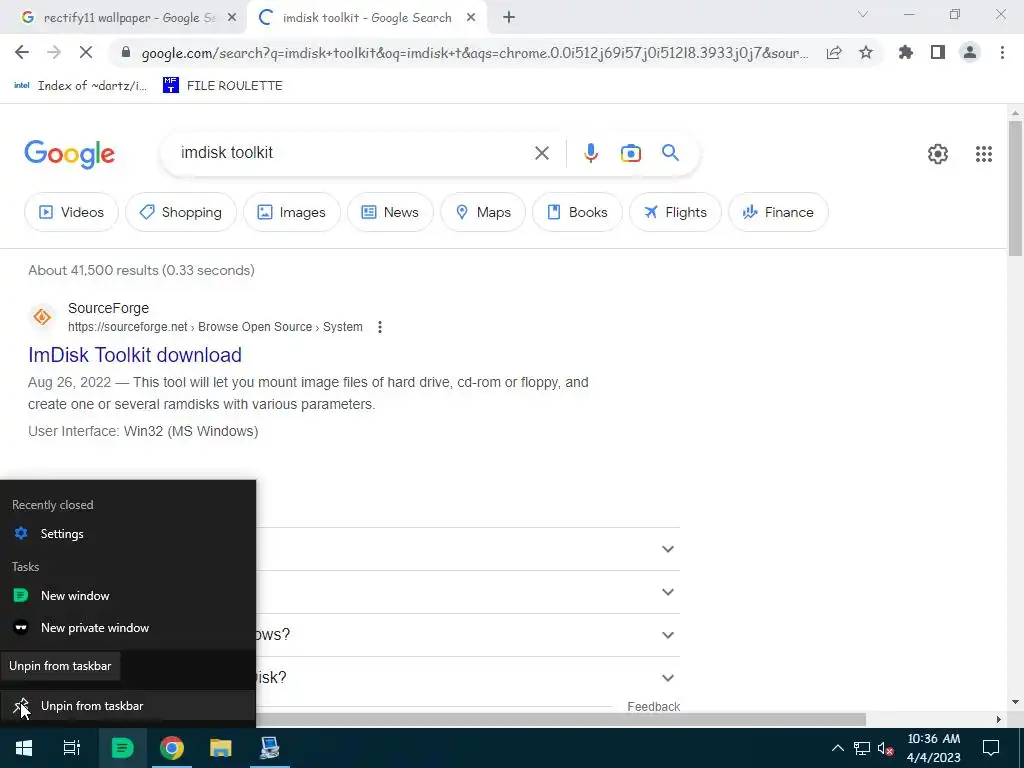The image size is (1024, 768).
Task: Open Google quick settings gear
Action: click(938, 154)
